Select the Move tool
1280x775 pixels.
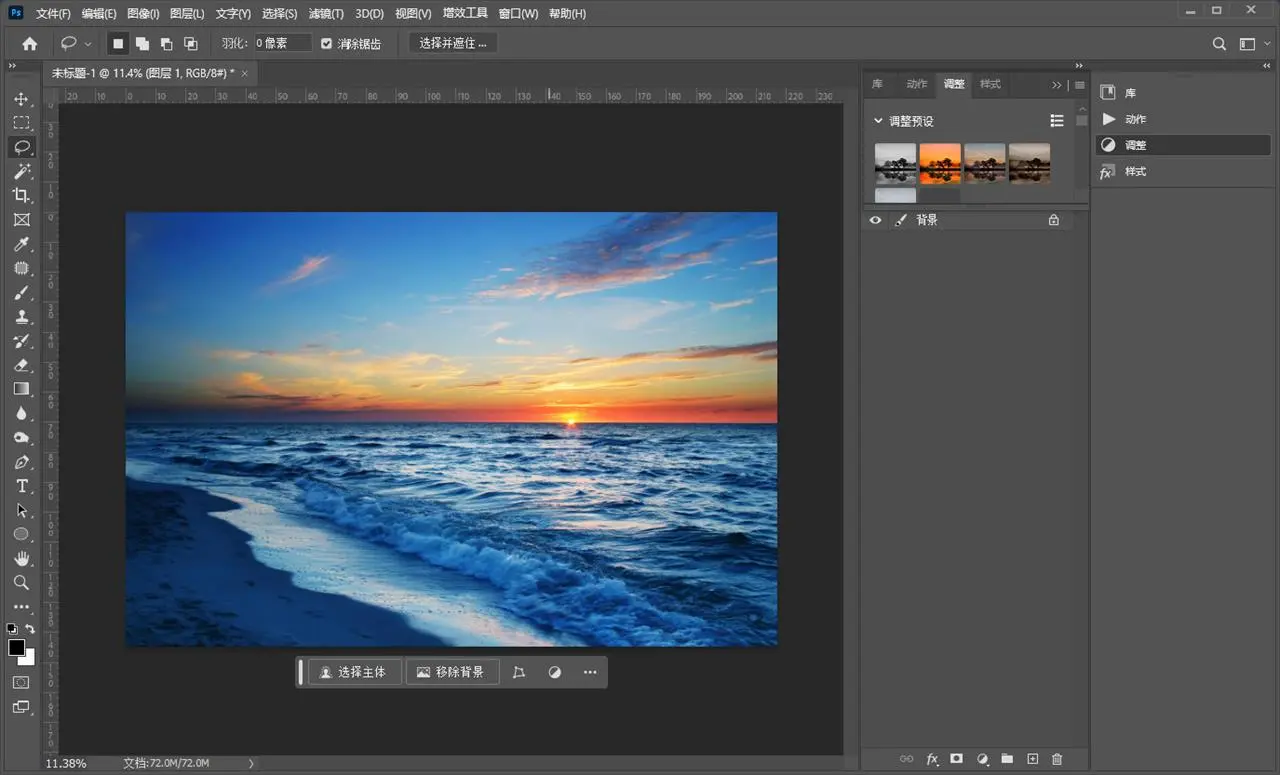(x=22, y=98)
